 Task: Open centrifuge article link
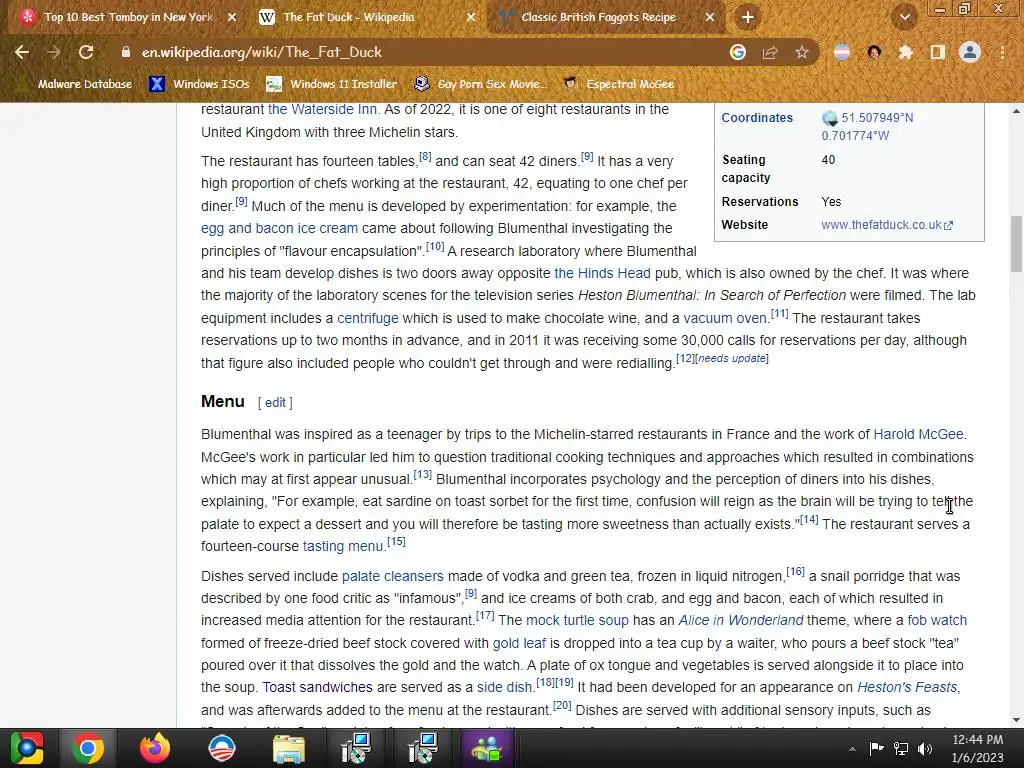click(368, 319)
